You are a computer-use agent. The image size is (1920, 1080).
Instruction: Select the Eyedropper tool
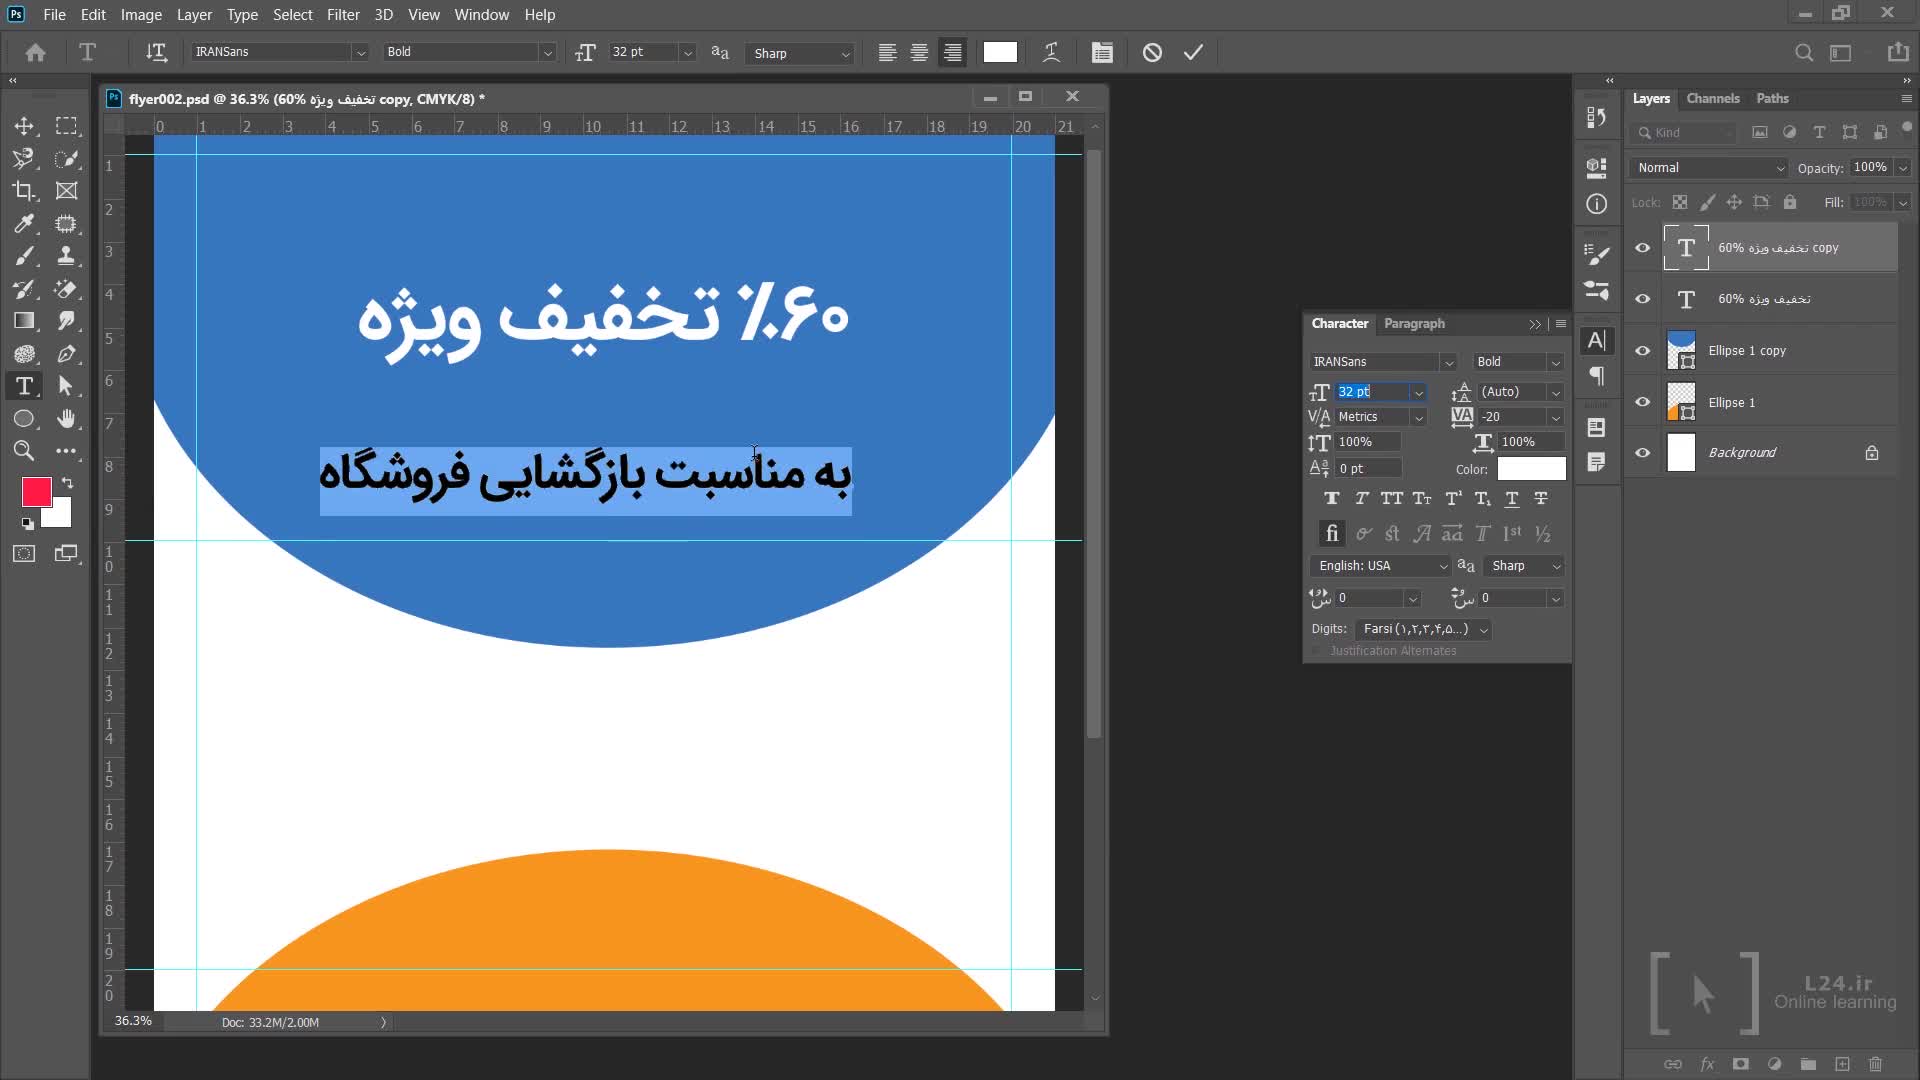click(x=24, y=224)
